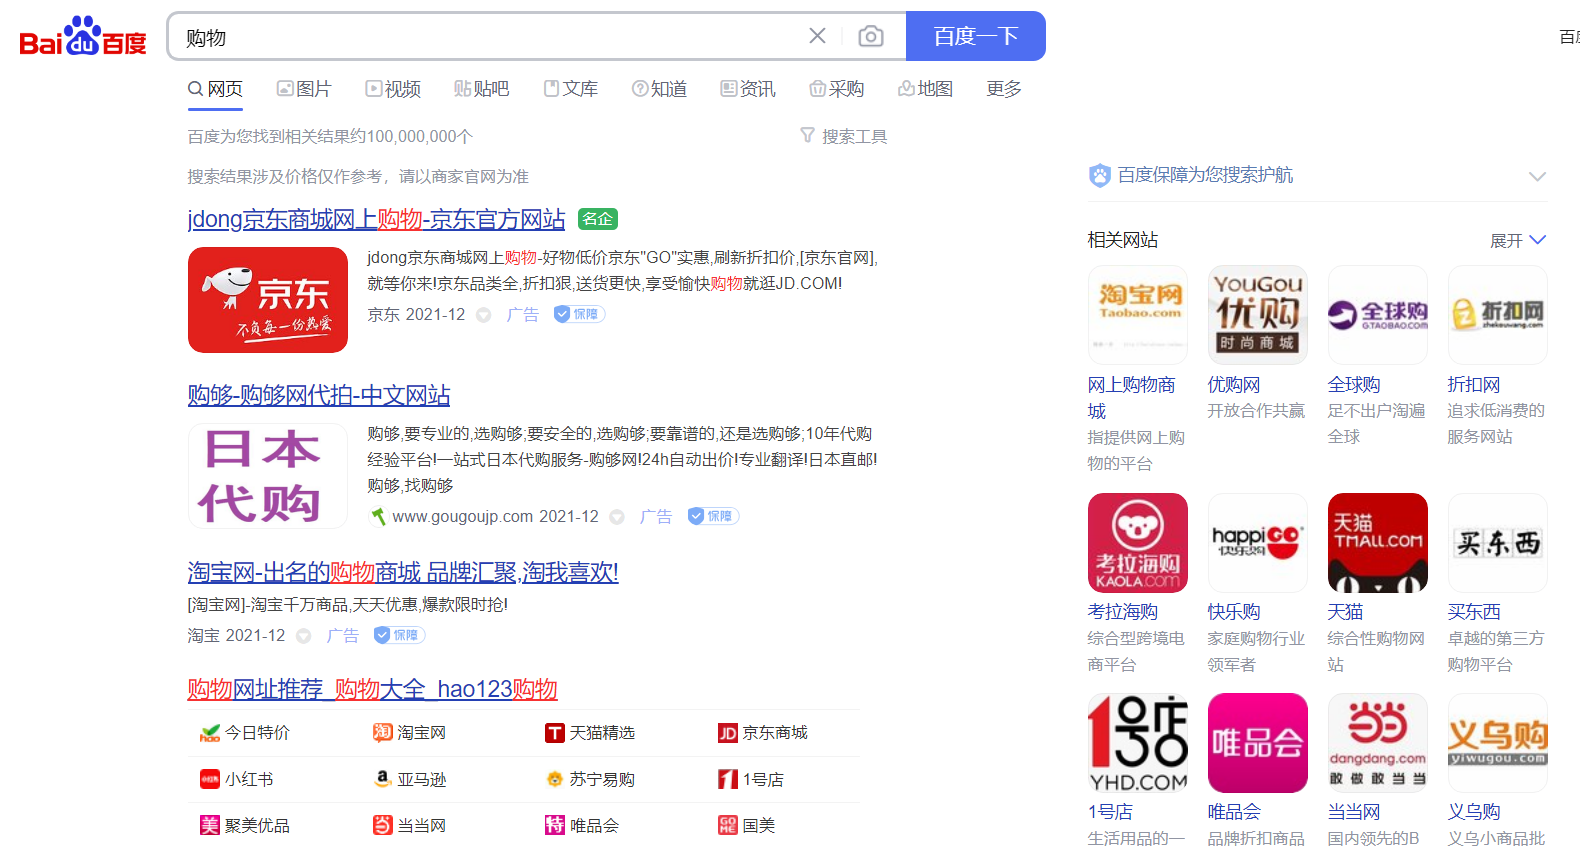Open the 淘宝网 result title link
Viewport: 1580px width, 846px height.
403,572
